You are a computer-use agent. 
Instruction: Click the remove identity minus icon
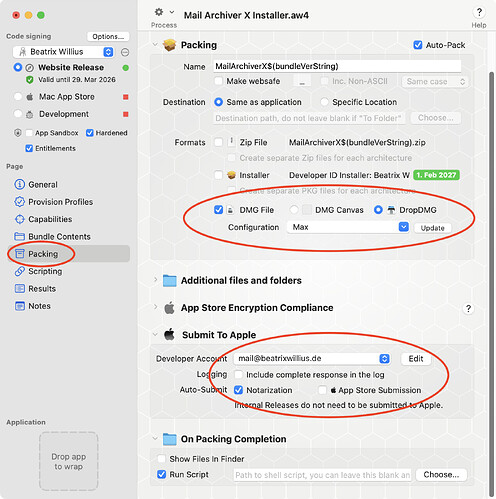pos(125,52)
